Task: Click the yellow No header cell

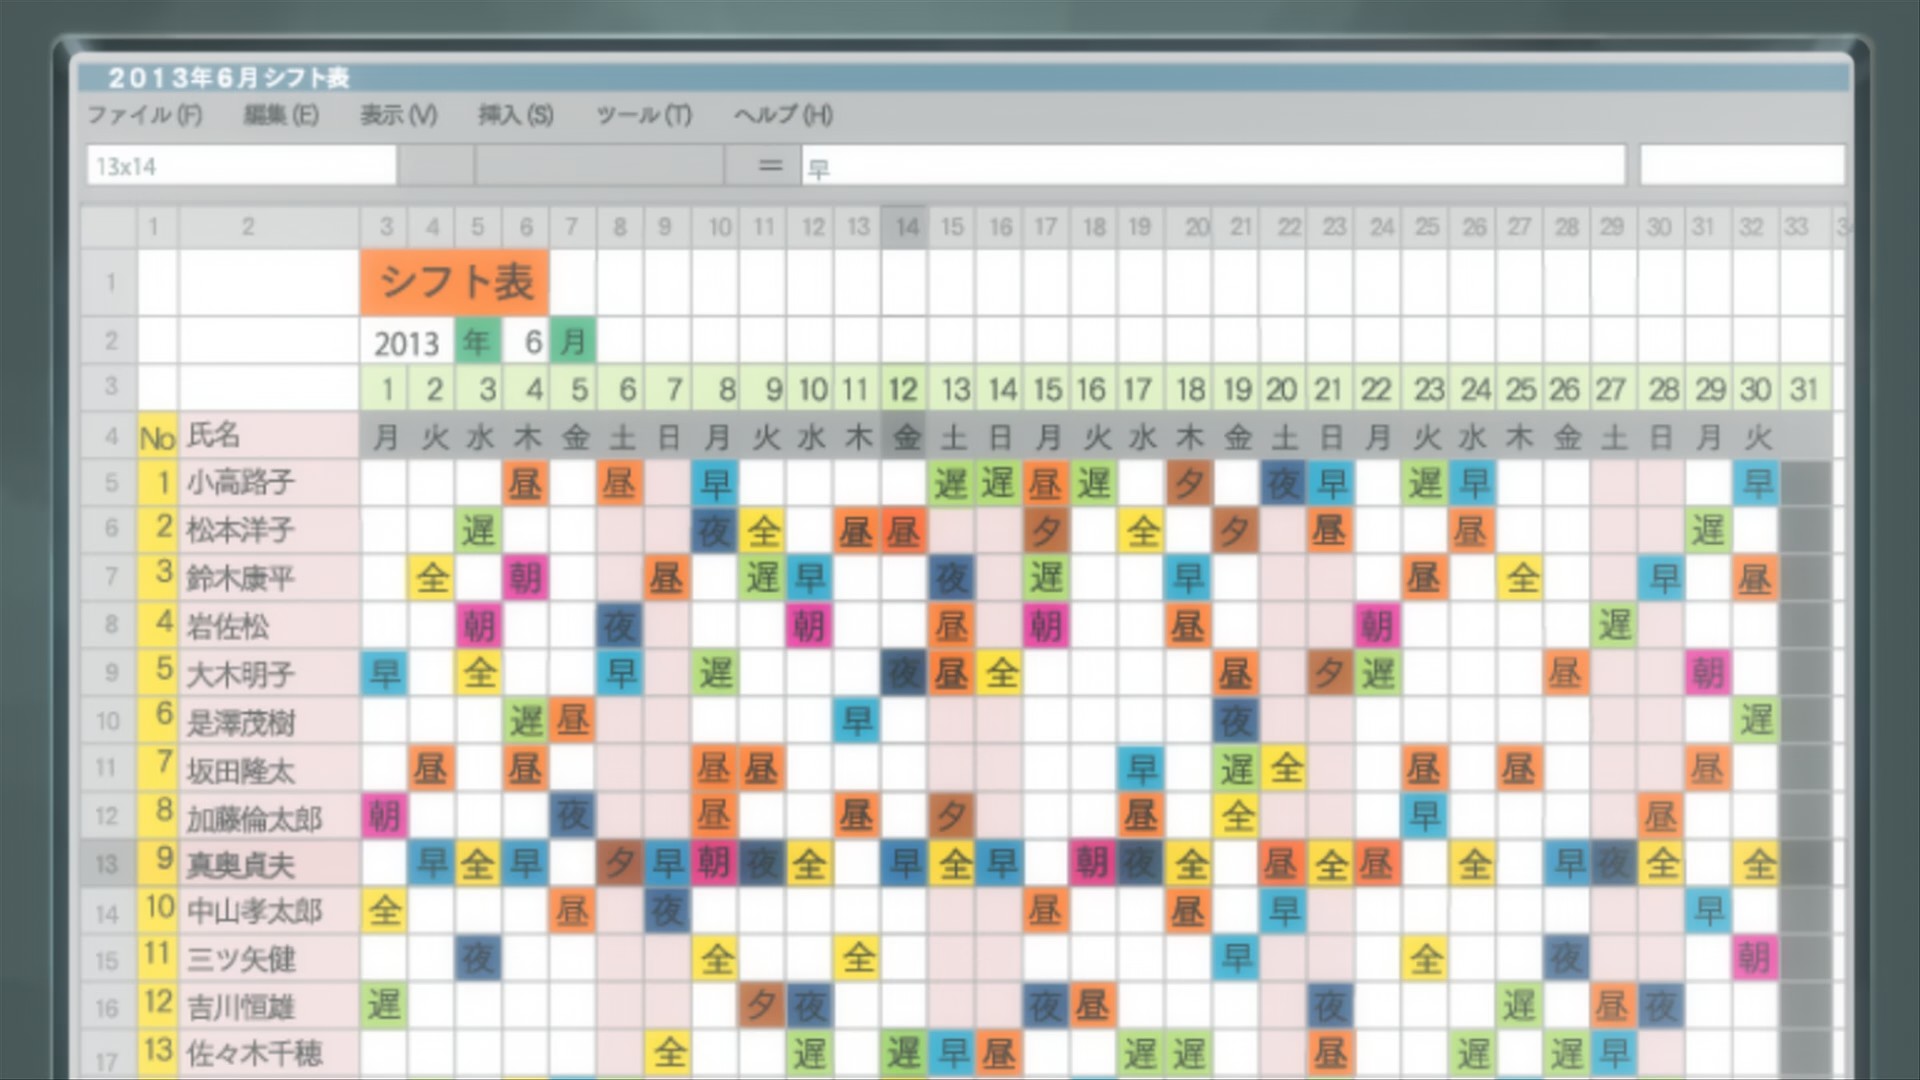Action: pyautogui.click(x=158, y=437)
